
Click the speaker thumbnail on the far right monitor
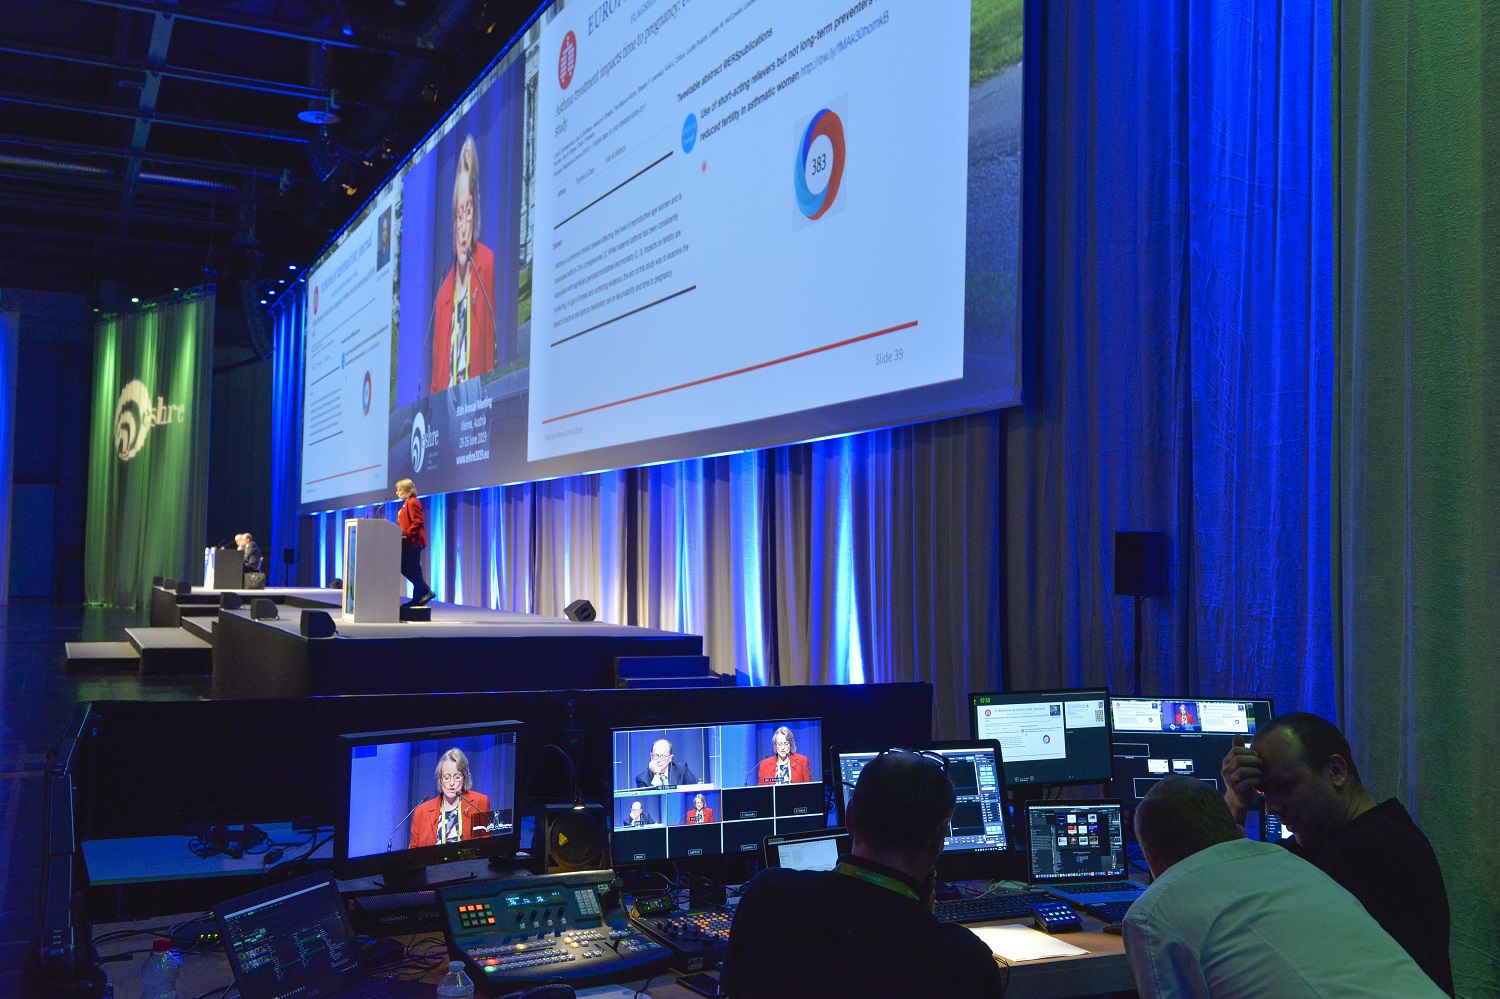[1183, 716]
